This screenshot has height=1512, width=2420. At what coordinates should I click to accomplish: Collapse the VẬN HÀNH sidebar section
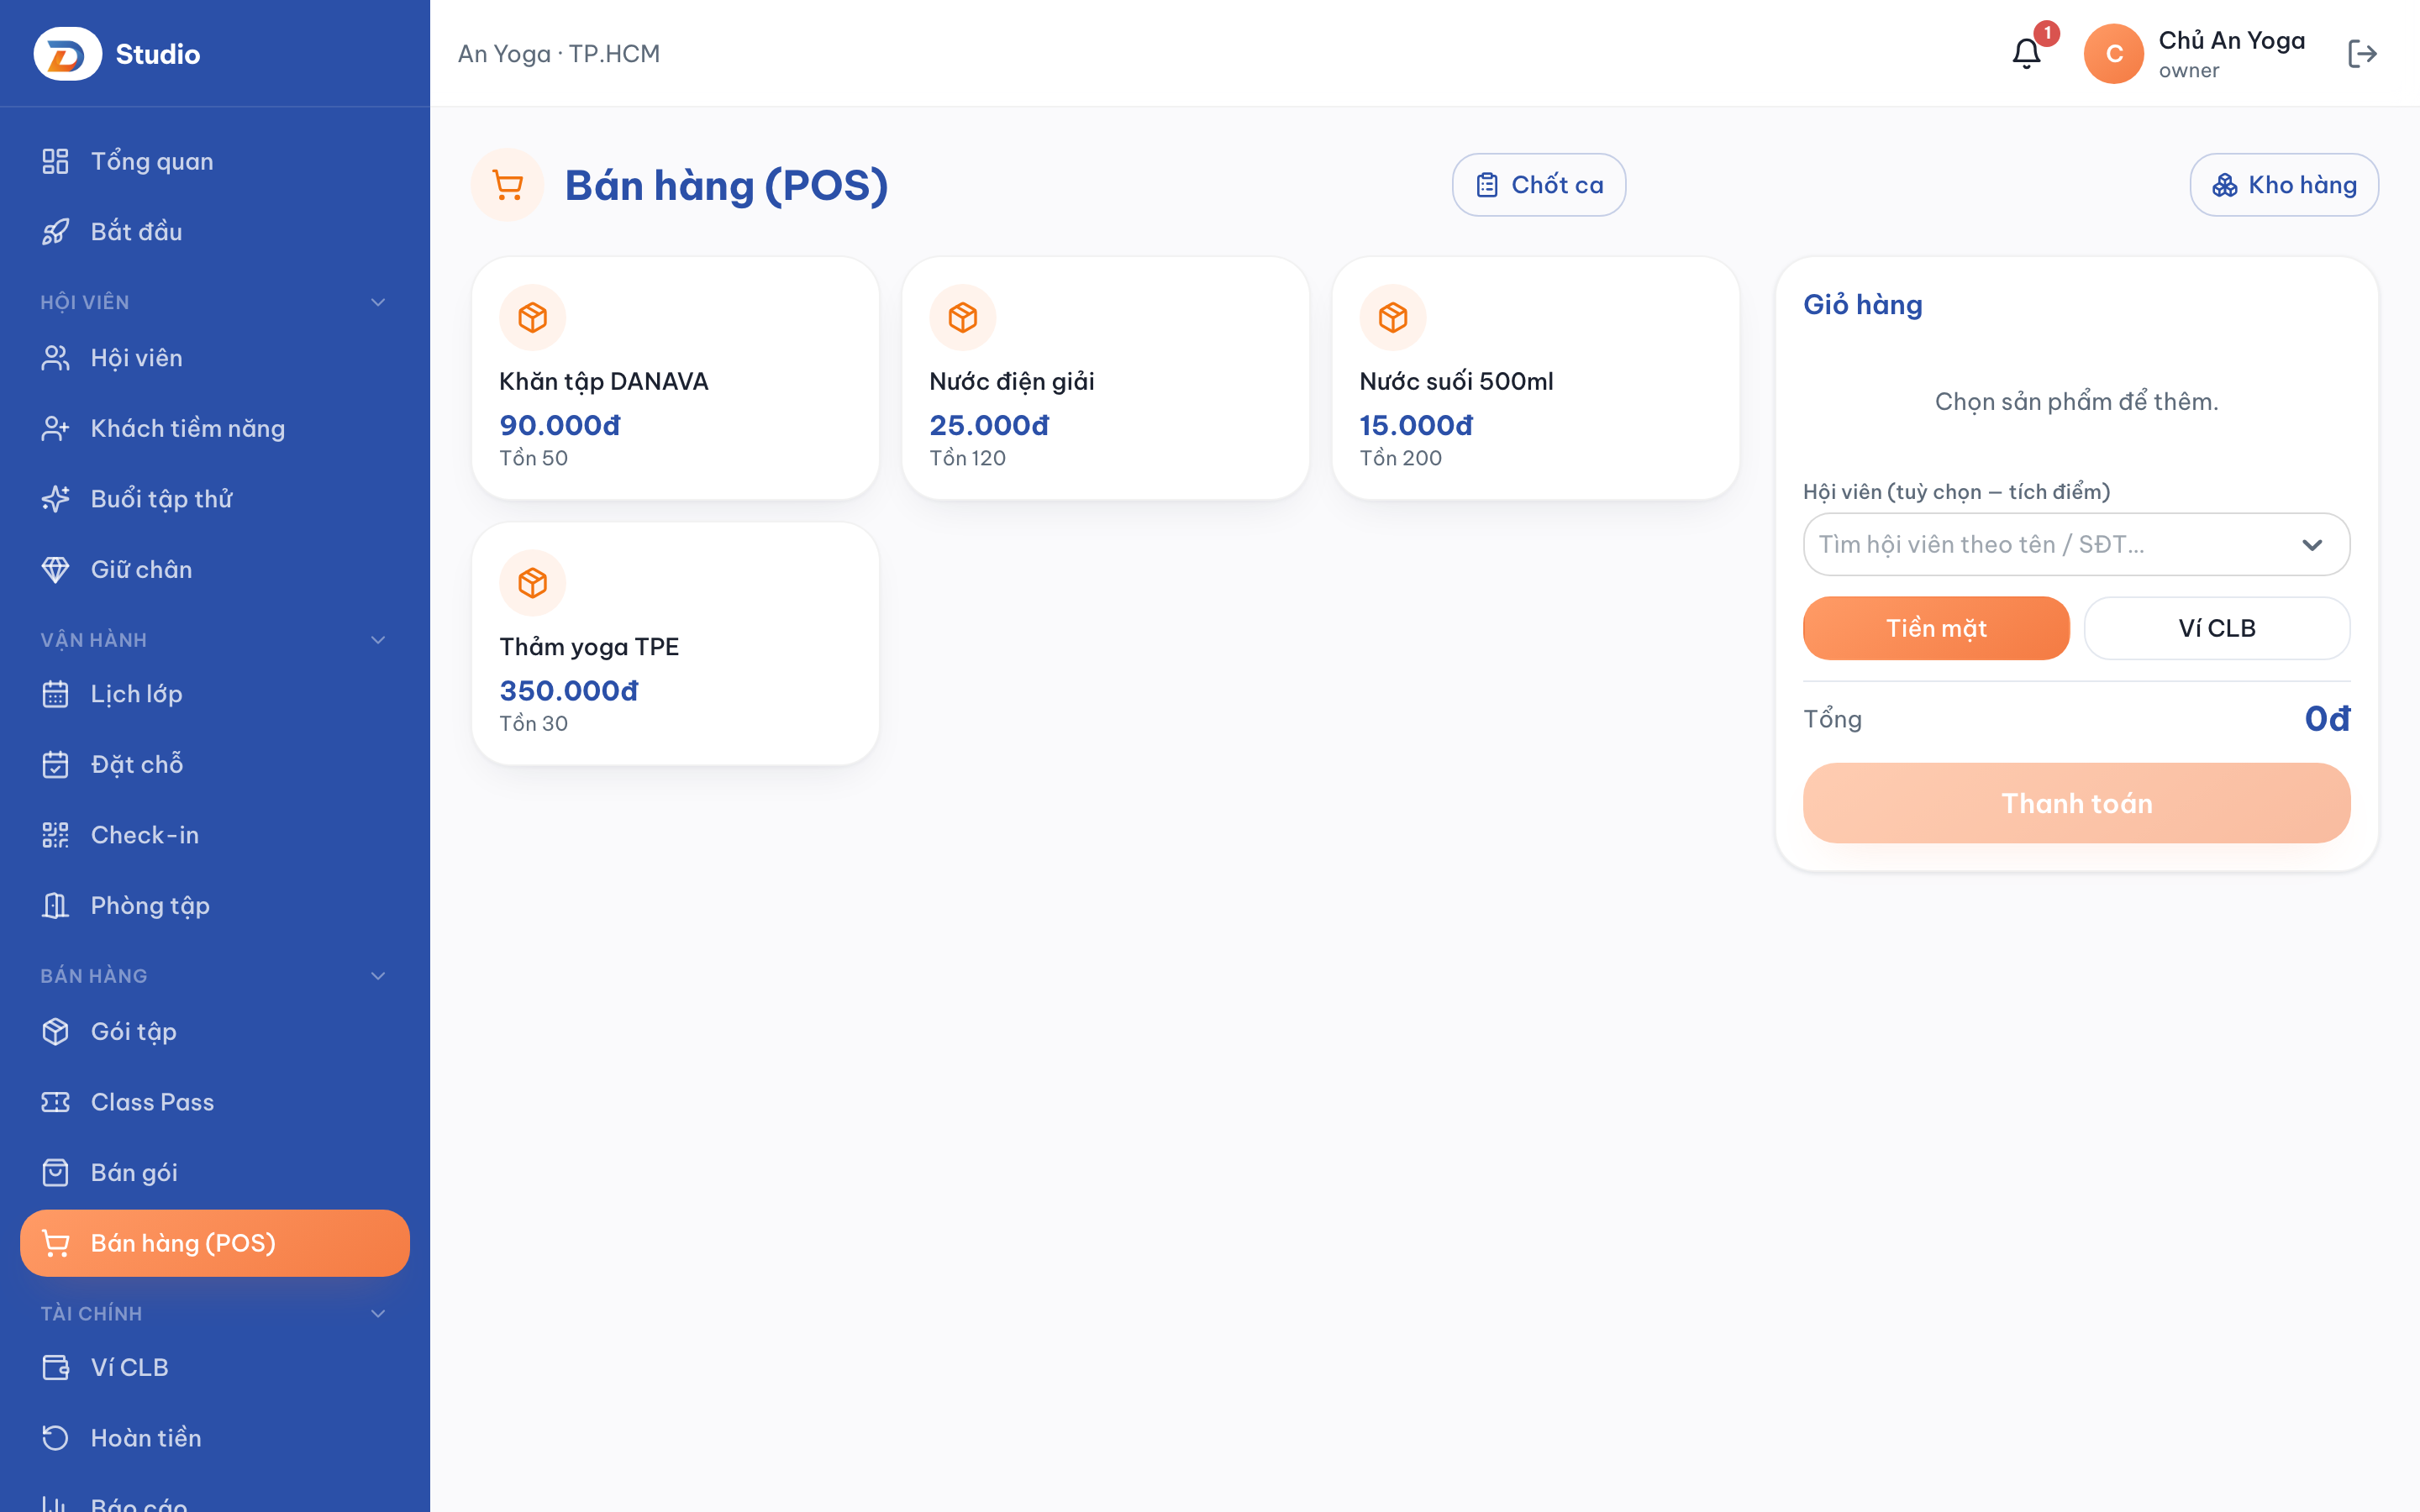[378, 640]
